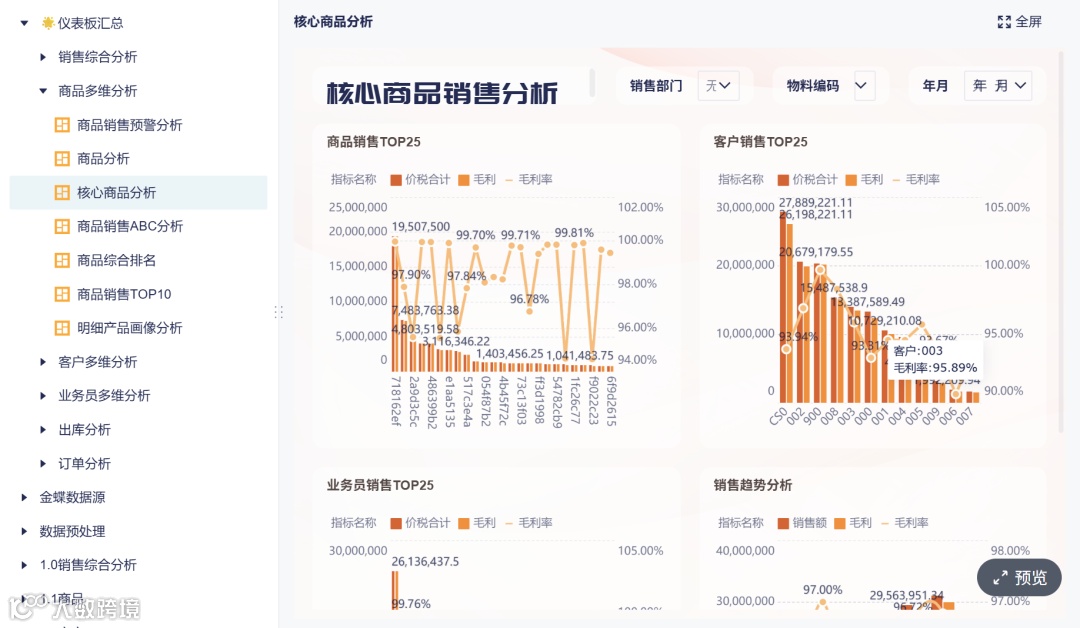Viewport: 1080px width, 628px height.
Task: Toggle 价税合计 legend in 业务员销售TOP25
Action: tap(420, 523)
